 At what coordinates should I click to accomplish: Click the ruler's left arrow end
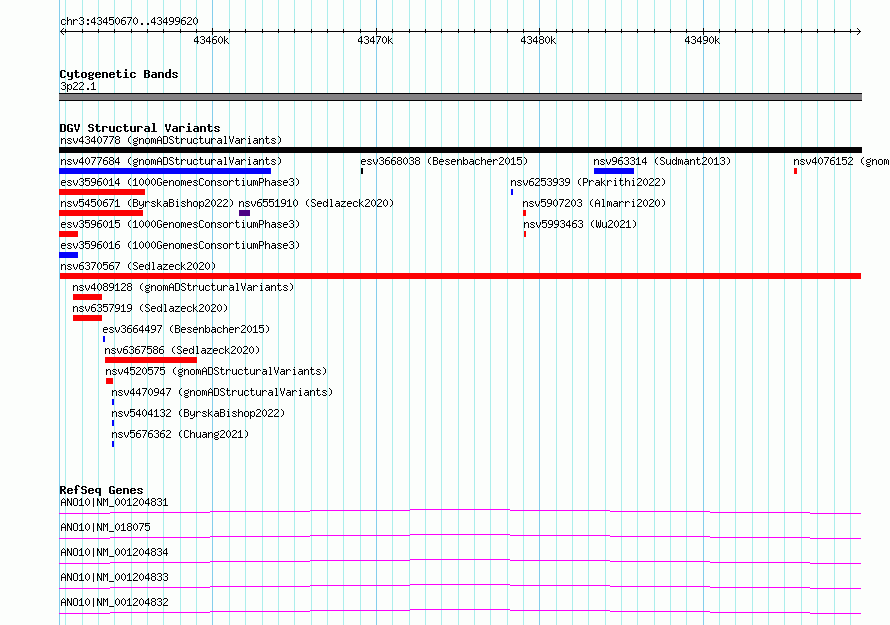pyautogui.click(x=62, y=32)
